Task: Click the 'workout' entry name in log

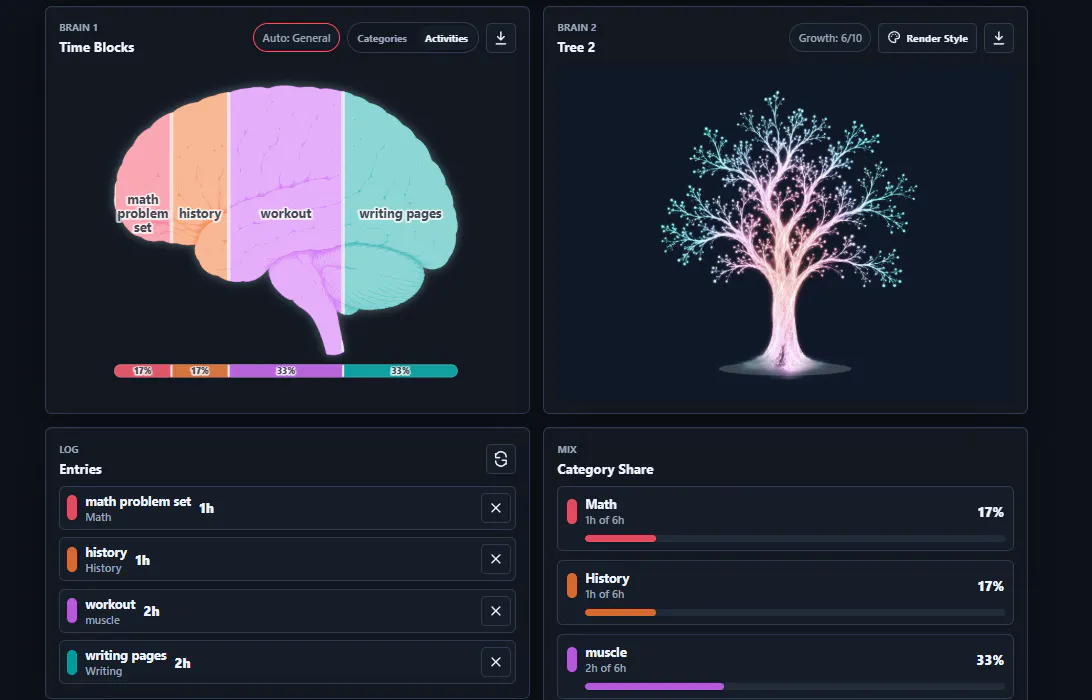Action: tap(110, 605)
